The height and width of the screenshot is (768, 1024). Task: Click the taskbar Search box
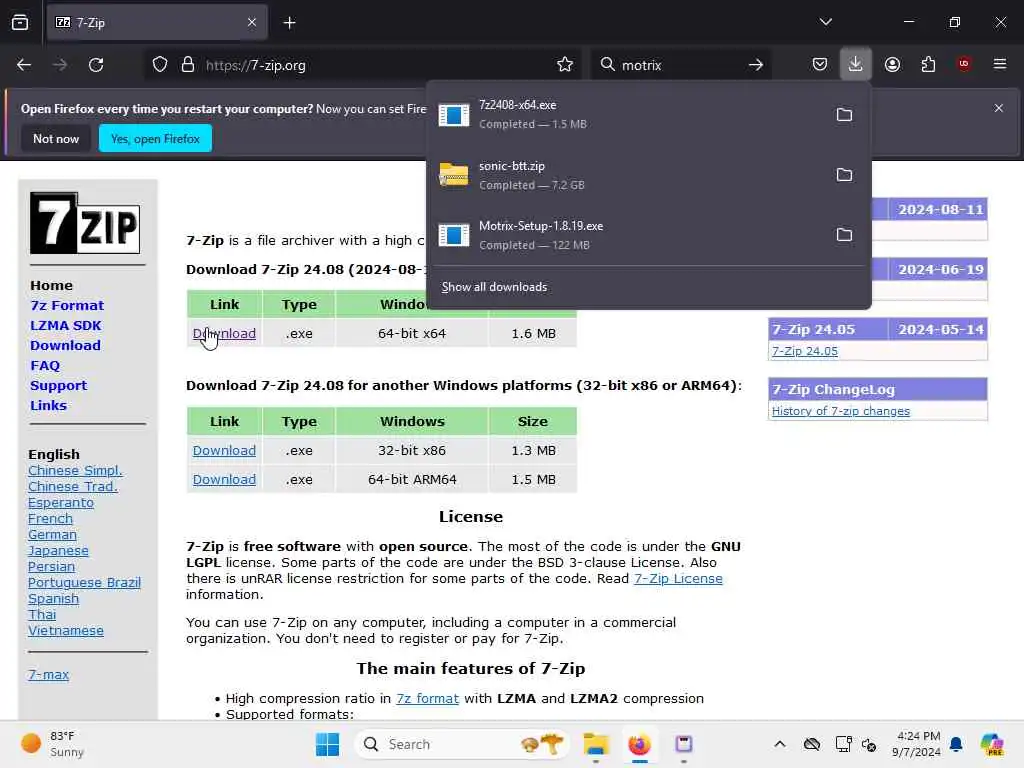[461, 744]
